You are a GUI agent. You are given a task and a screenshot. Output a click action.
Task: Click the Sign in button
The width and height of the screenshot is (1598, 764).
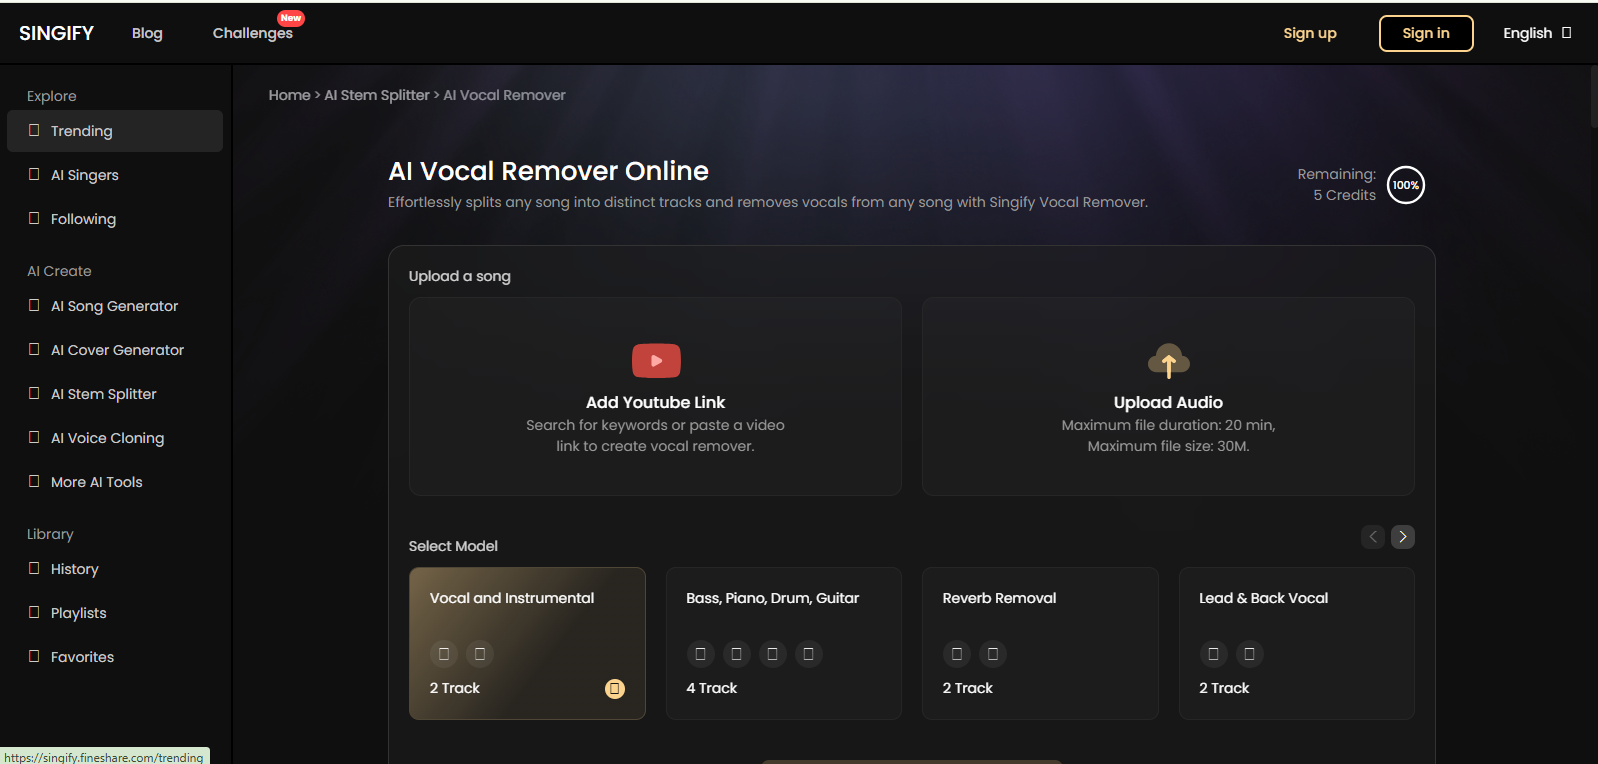(x=1426, y=33)
